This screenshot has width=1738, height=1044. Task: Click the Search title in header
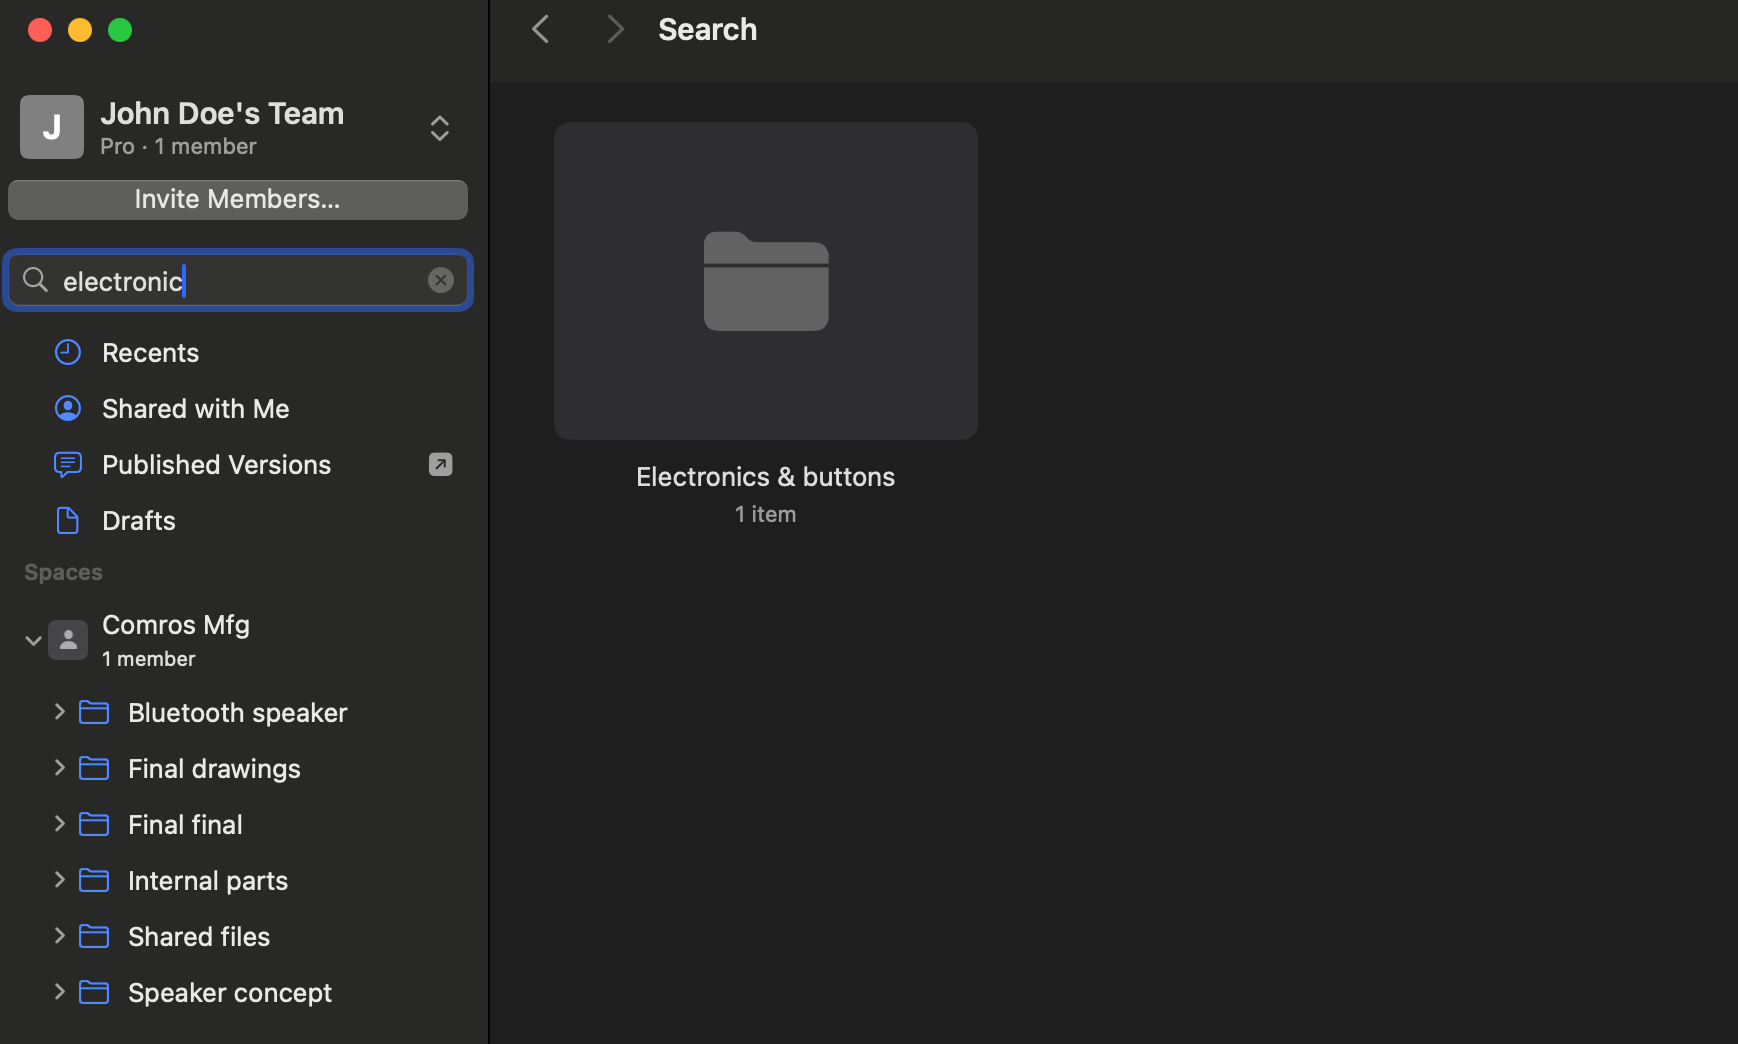tap(708, 30)
